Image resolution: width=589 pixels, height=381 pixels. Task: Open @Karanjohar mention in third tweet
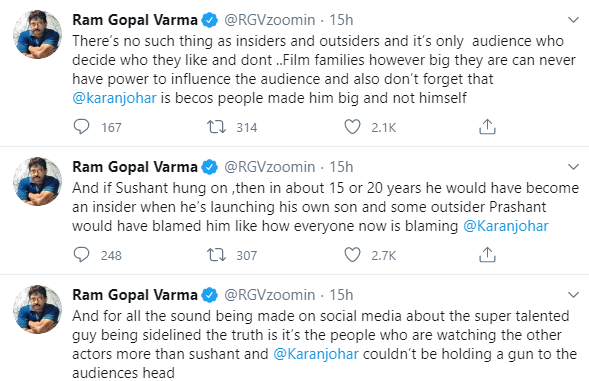point(316,354)
